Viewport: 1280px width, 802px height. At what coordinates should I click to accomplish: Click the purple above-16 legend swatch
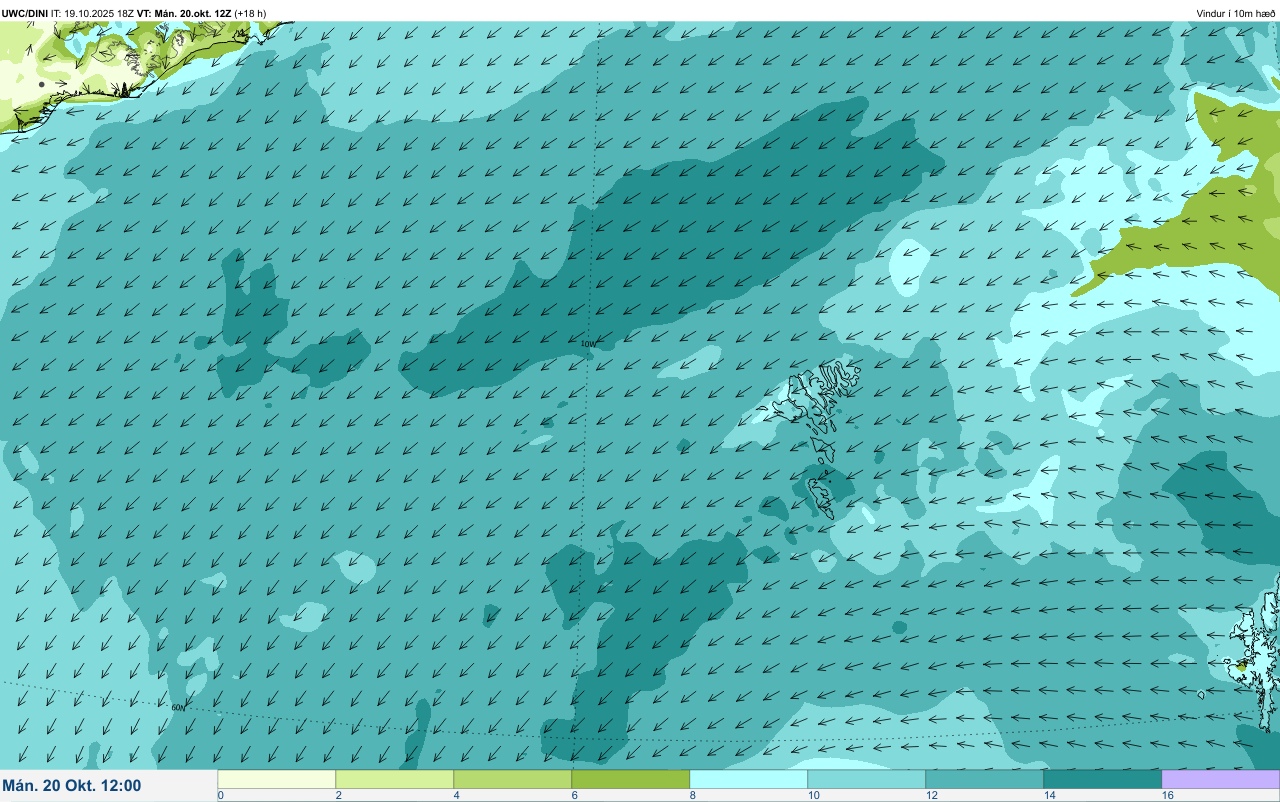[x=1221, y=779]
